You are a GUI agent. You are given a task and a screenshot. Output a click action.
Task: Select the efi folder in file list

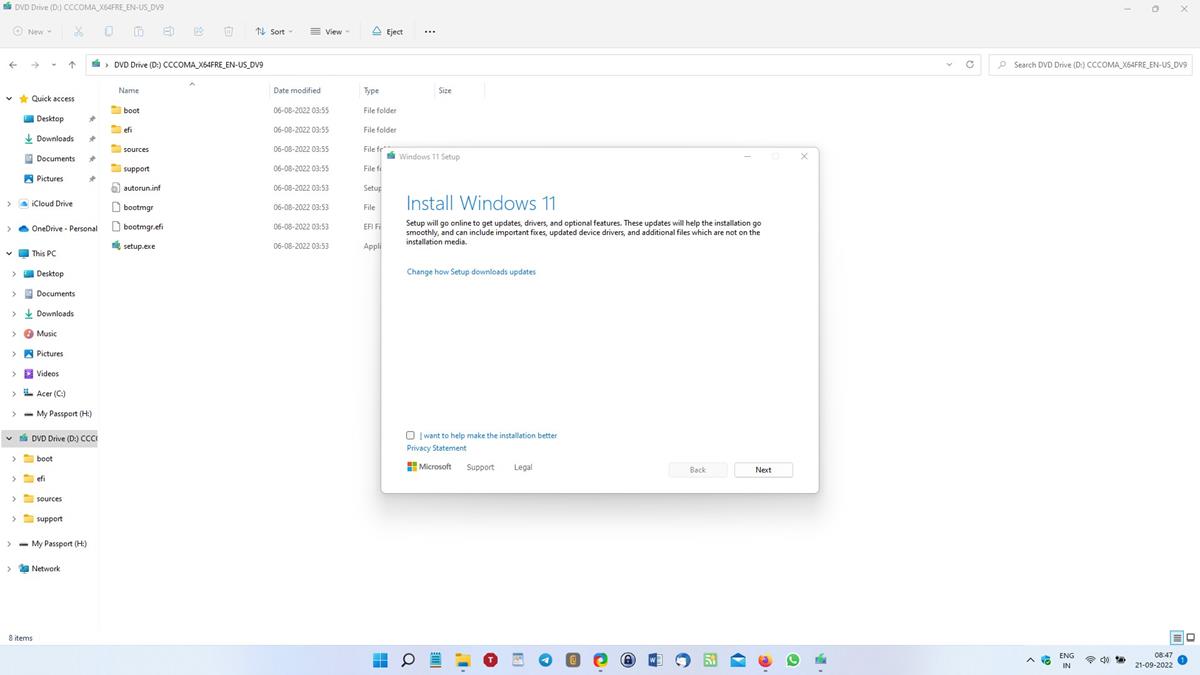point(128,130)
